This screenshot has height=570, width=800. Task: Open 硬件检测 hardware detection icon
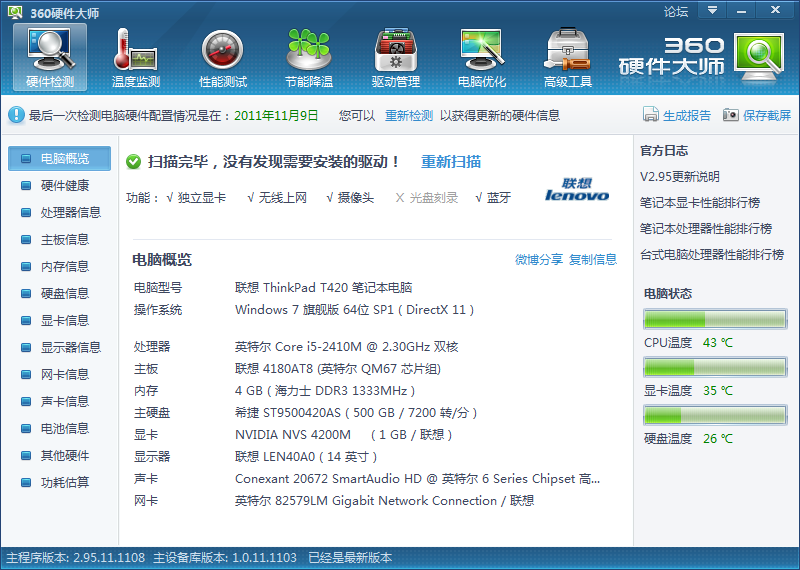(50, 58)
